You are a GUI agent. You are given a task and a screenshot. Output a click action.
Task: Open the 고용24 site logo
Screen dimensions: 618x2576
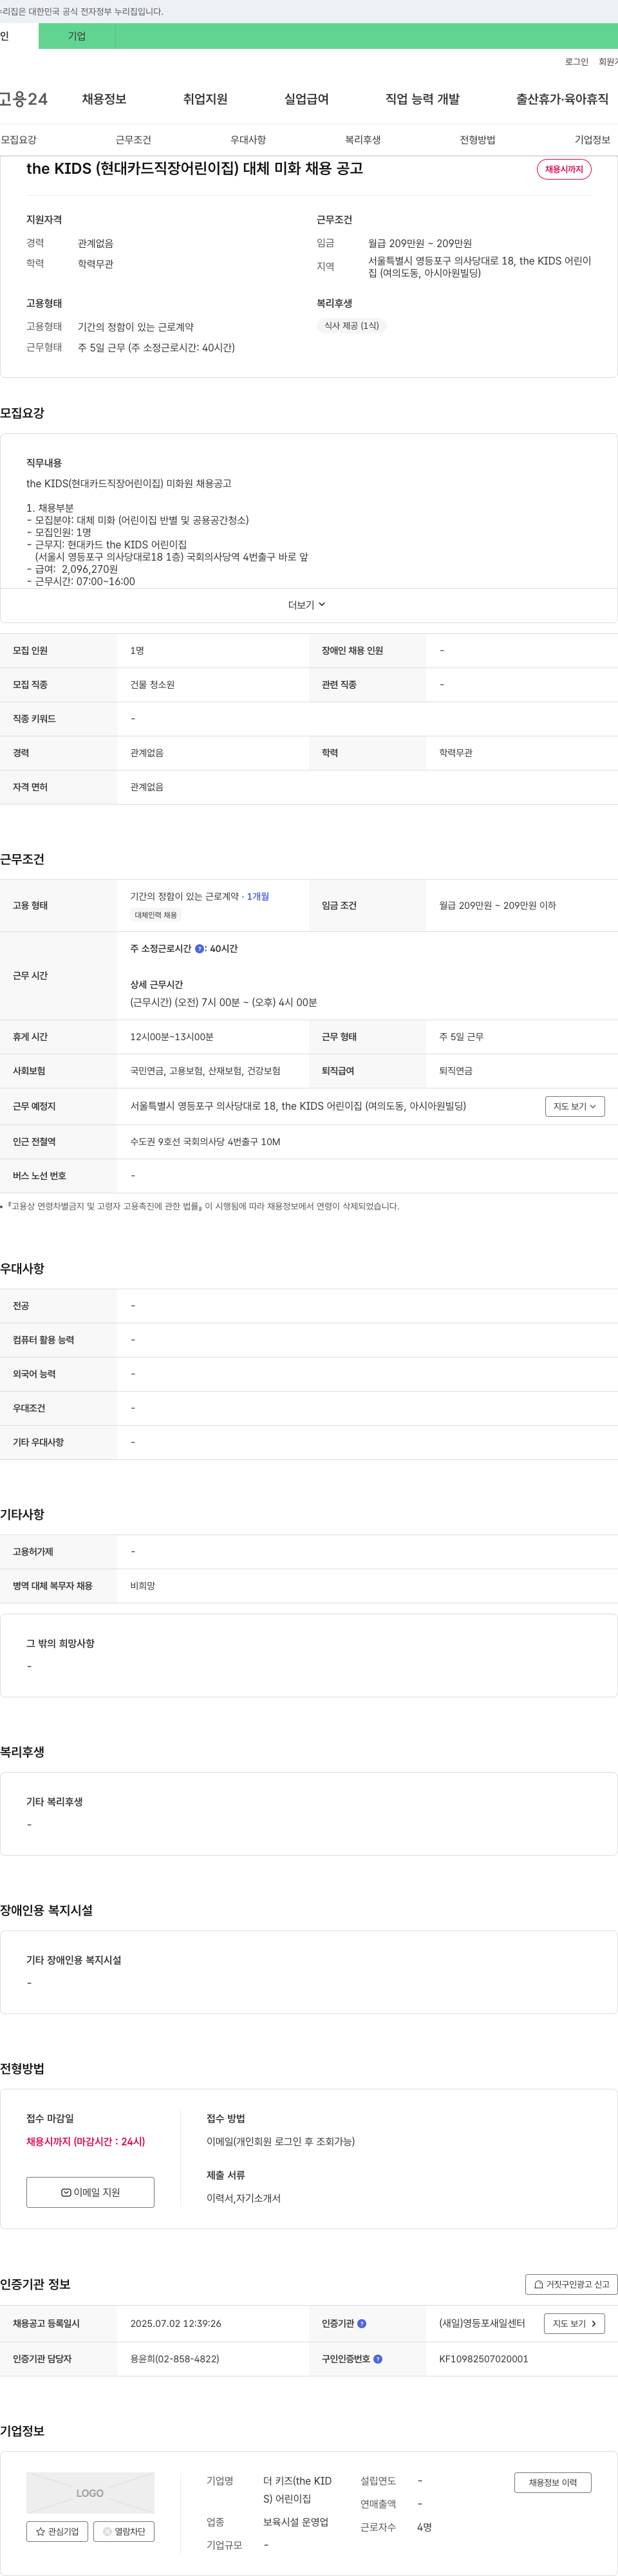click(23, 99)
